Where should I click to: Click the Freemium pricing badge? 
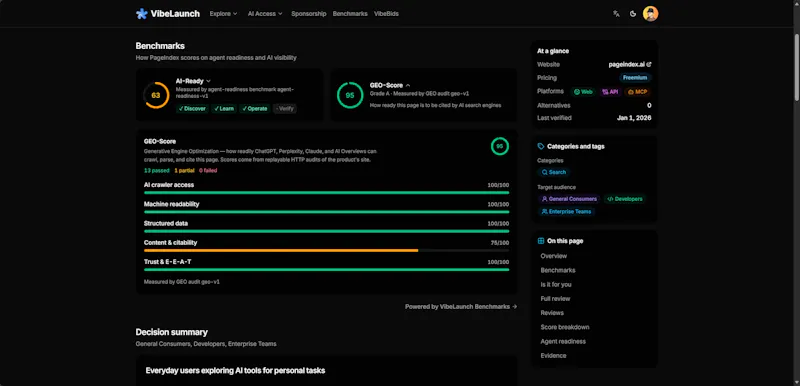[635, 78]
